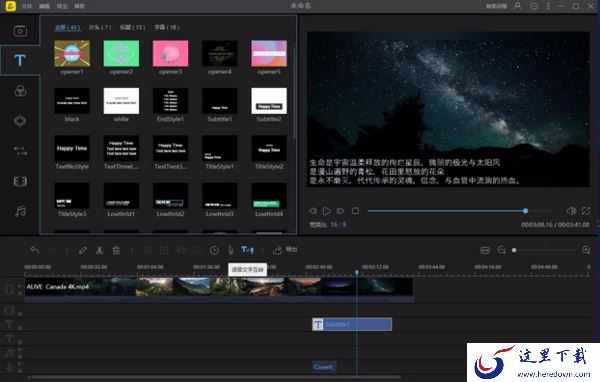Viewport: 600px width, 382px height.
Task: Click the Covert clip on bottom track
Action: coord(323,367)
